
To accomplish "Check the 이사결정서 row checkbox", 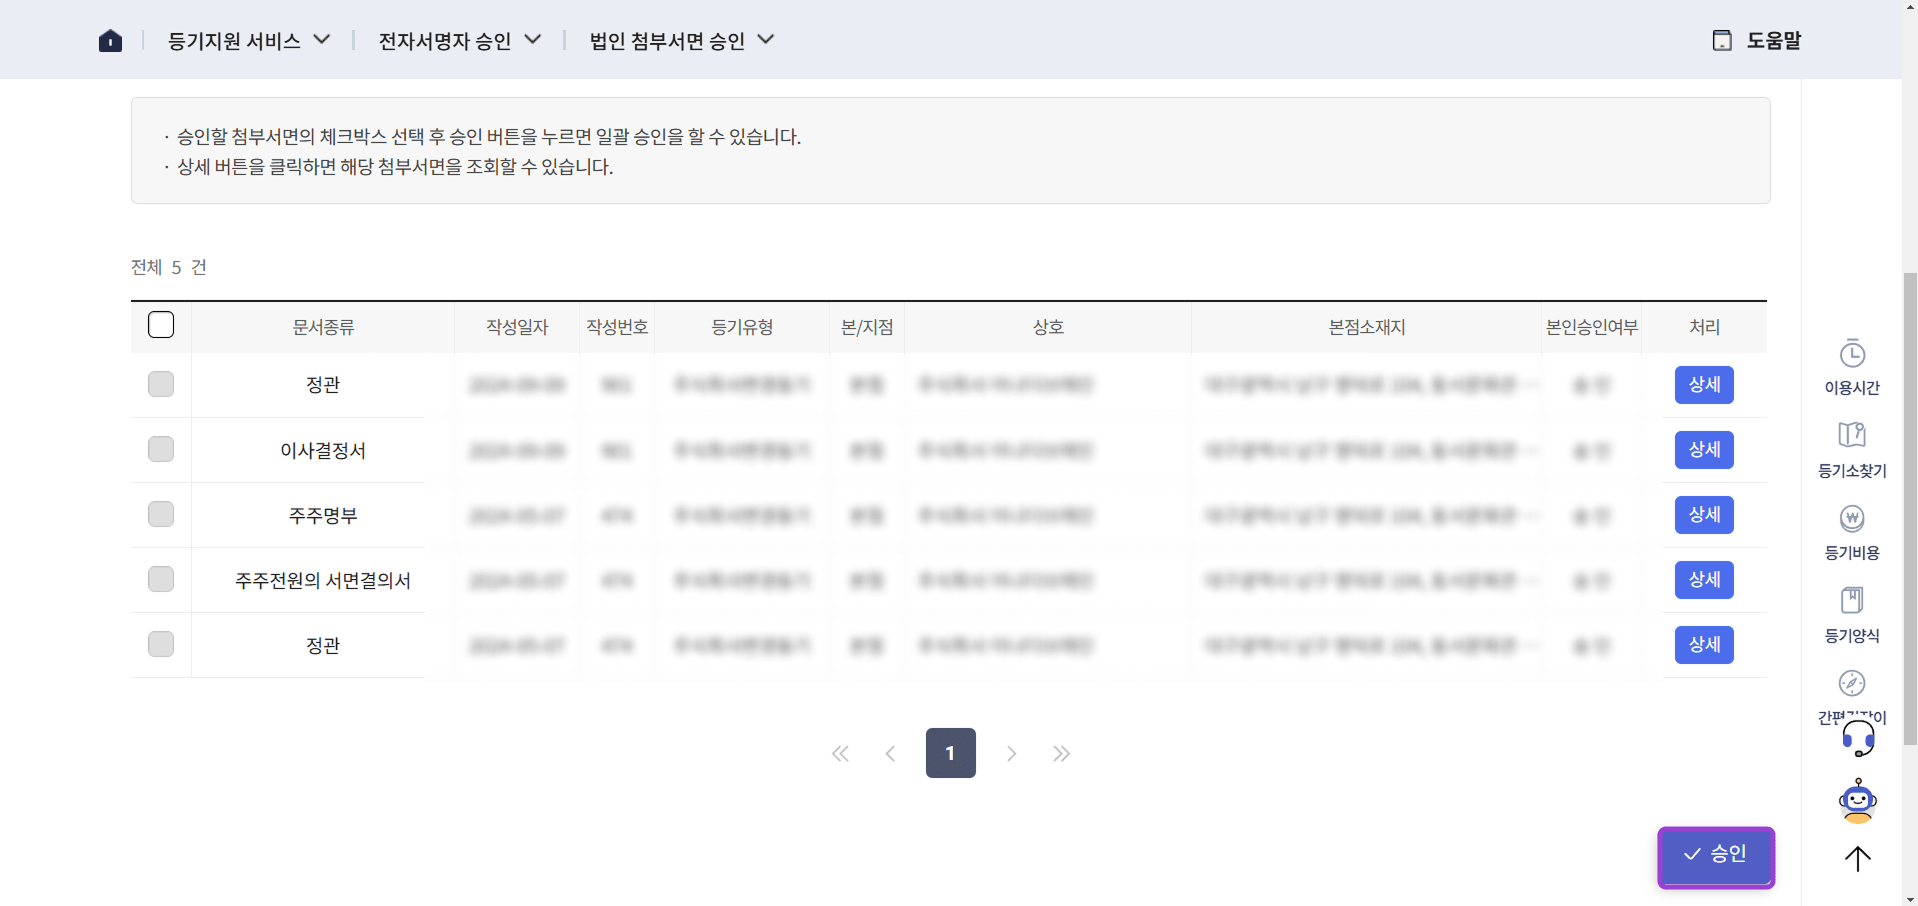I will click(161, 449).
